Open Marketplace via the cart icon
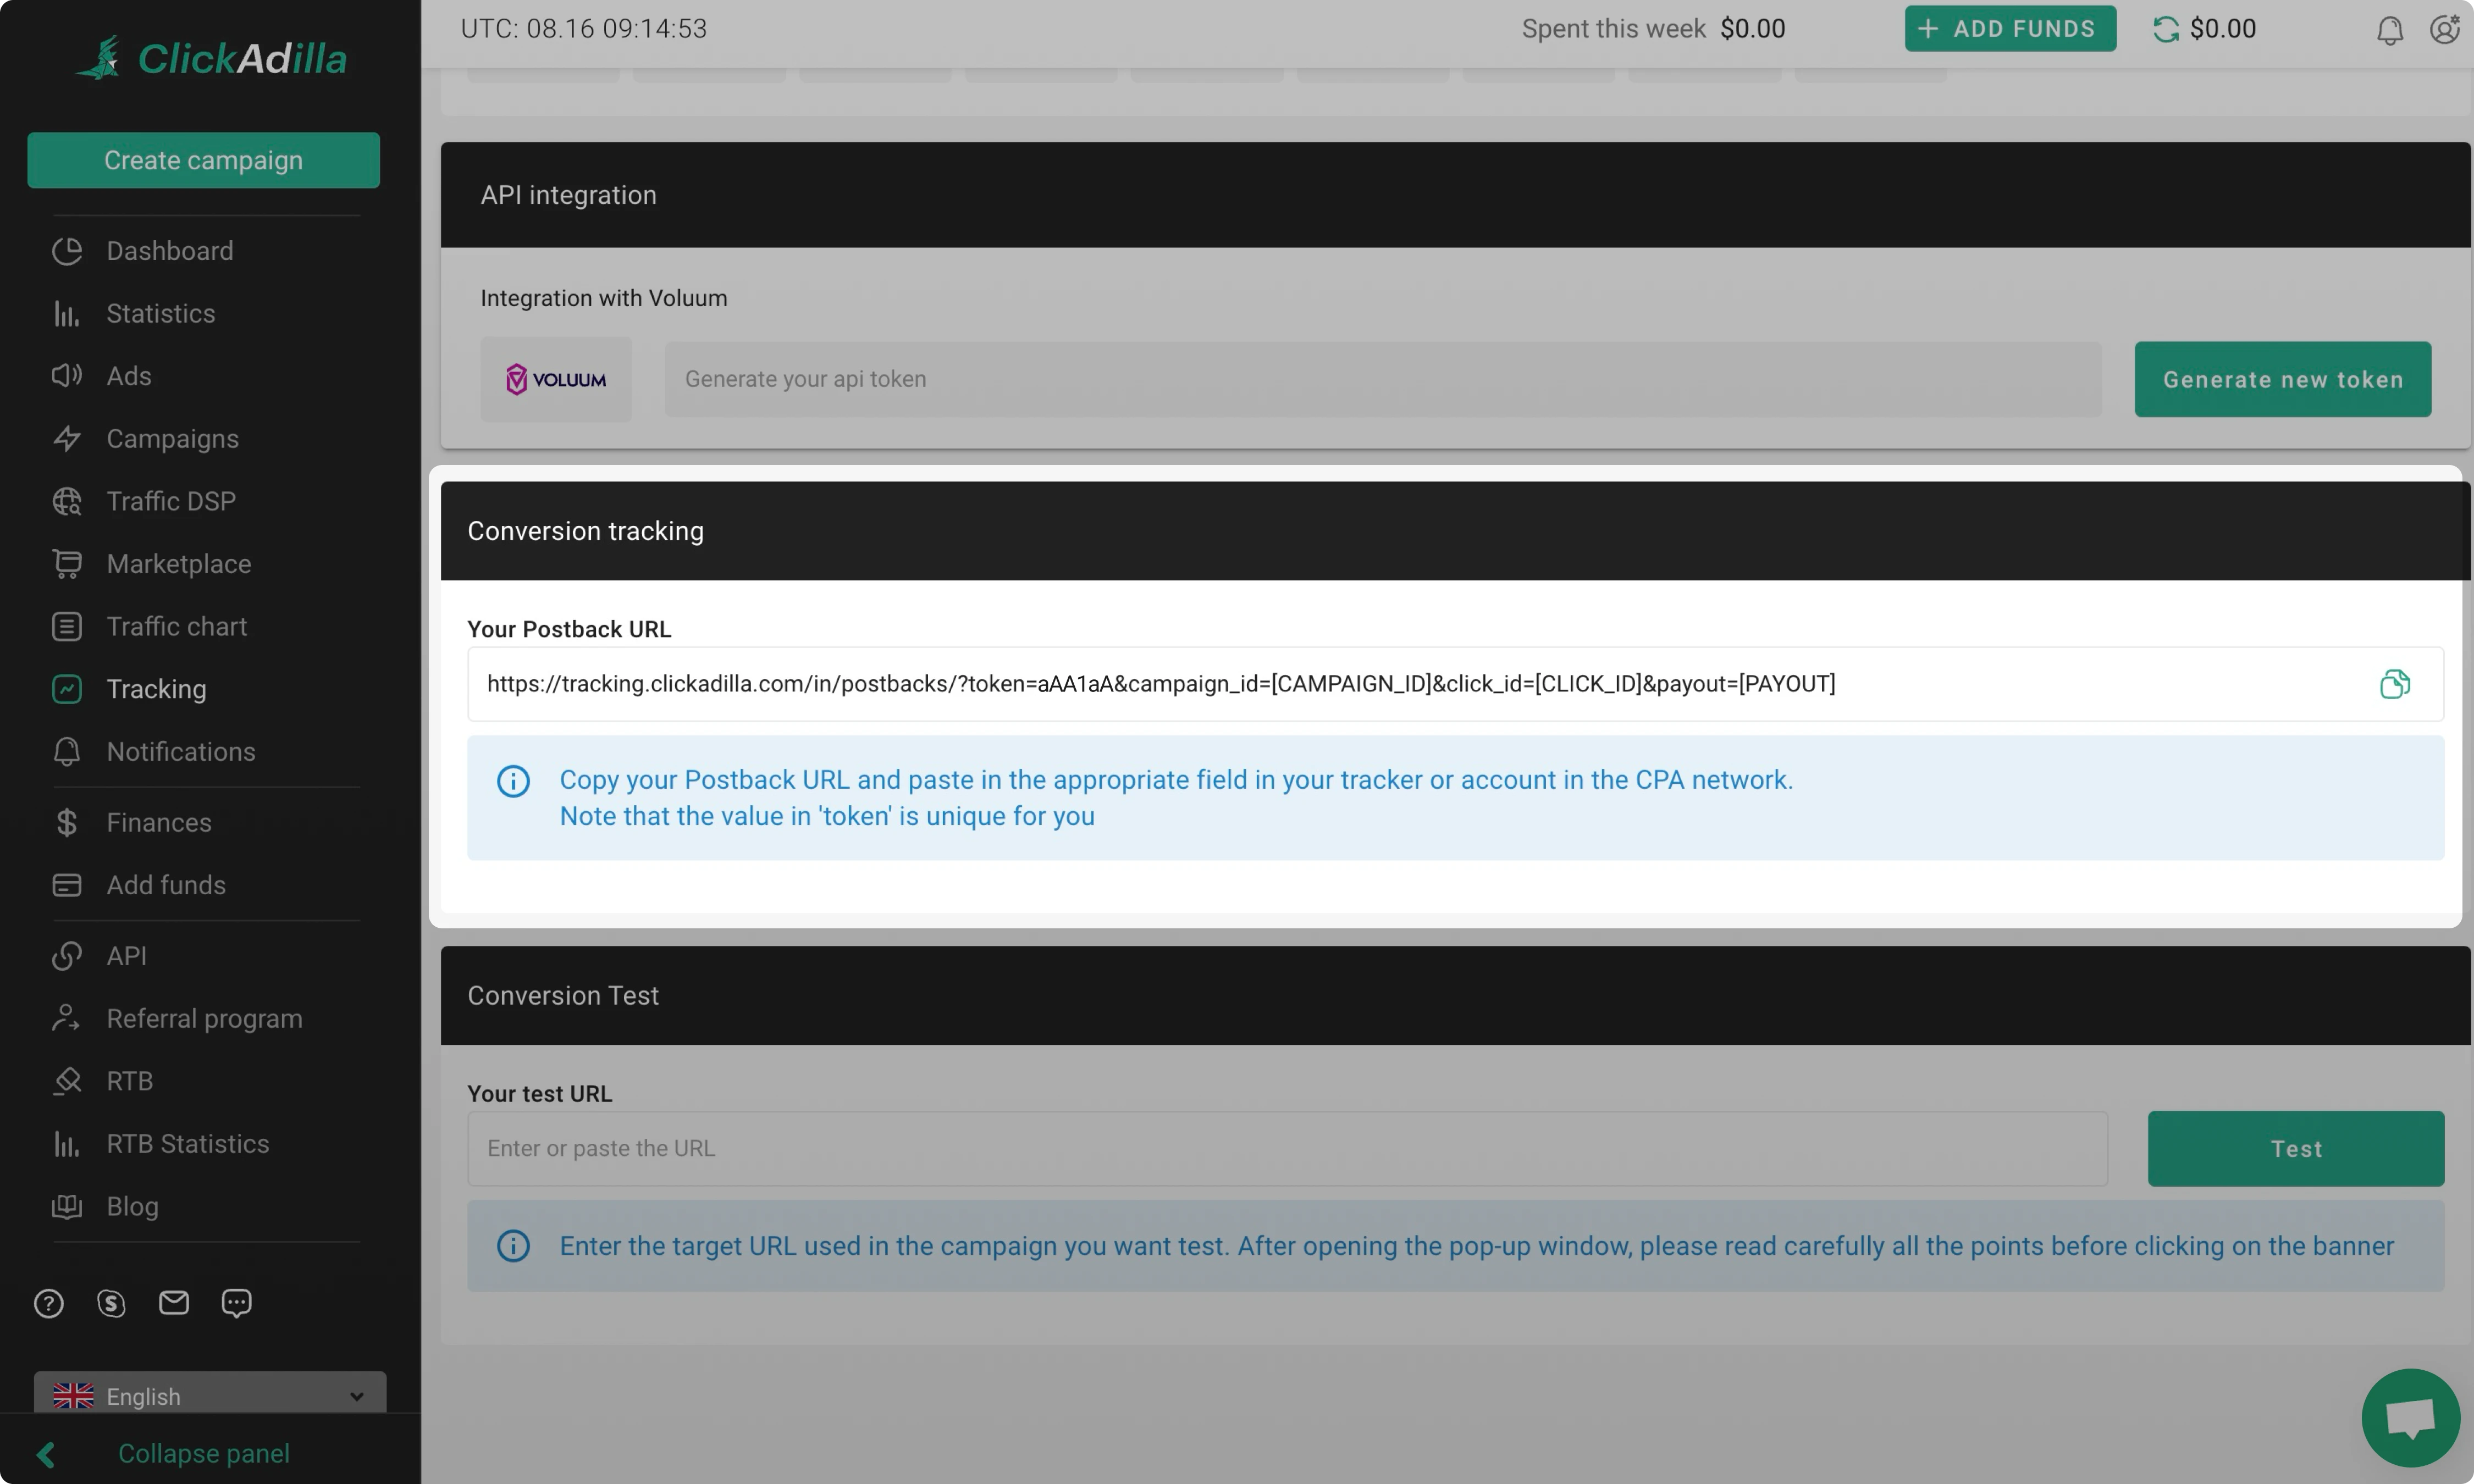The image size is (2474, 1484). [66, 563]
